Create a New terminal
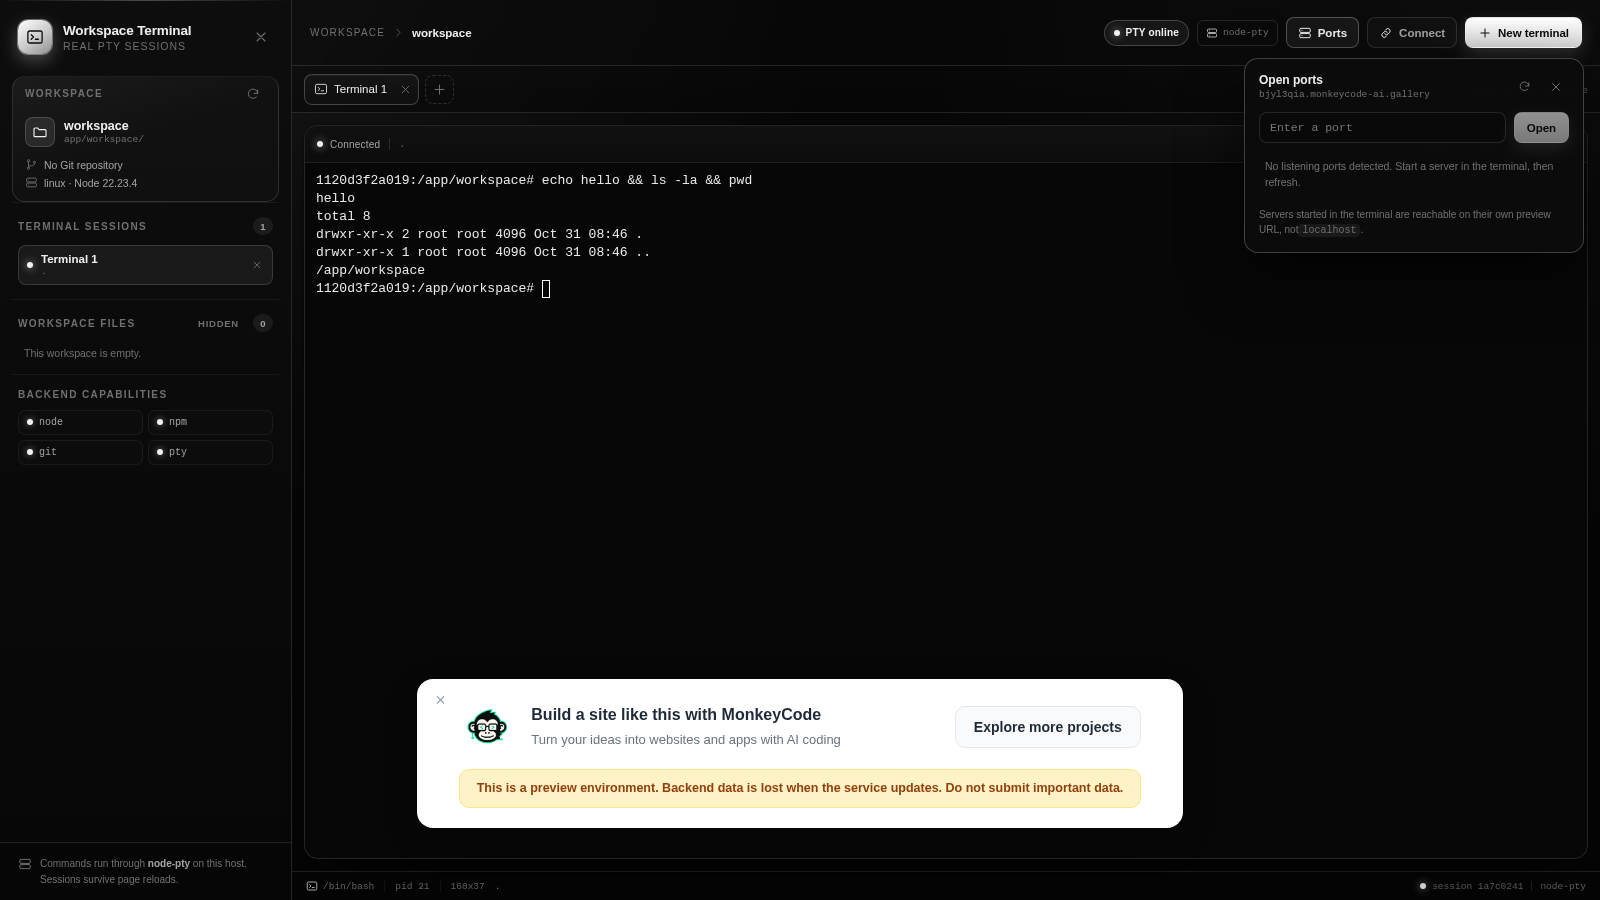1600x900 pixels. coord(1523,33)
